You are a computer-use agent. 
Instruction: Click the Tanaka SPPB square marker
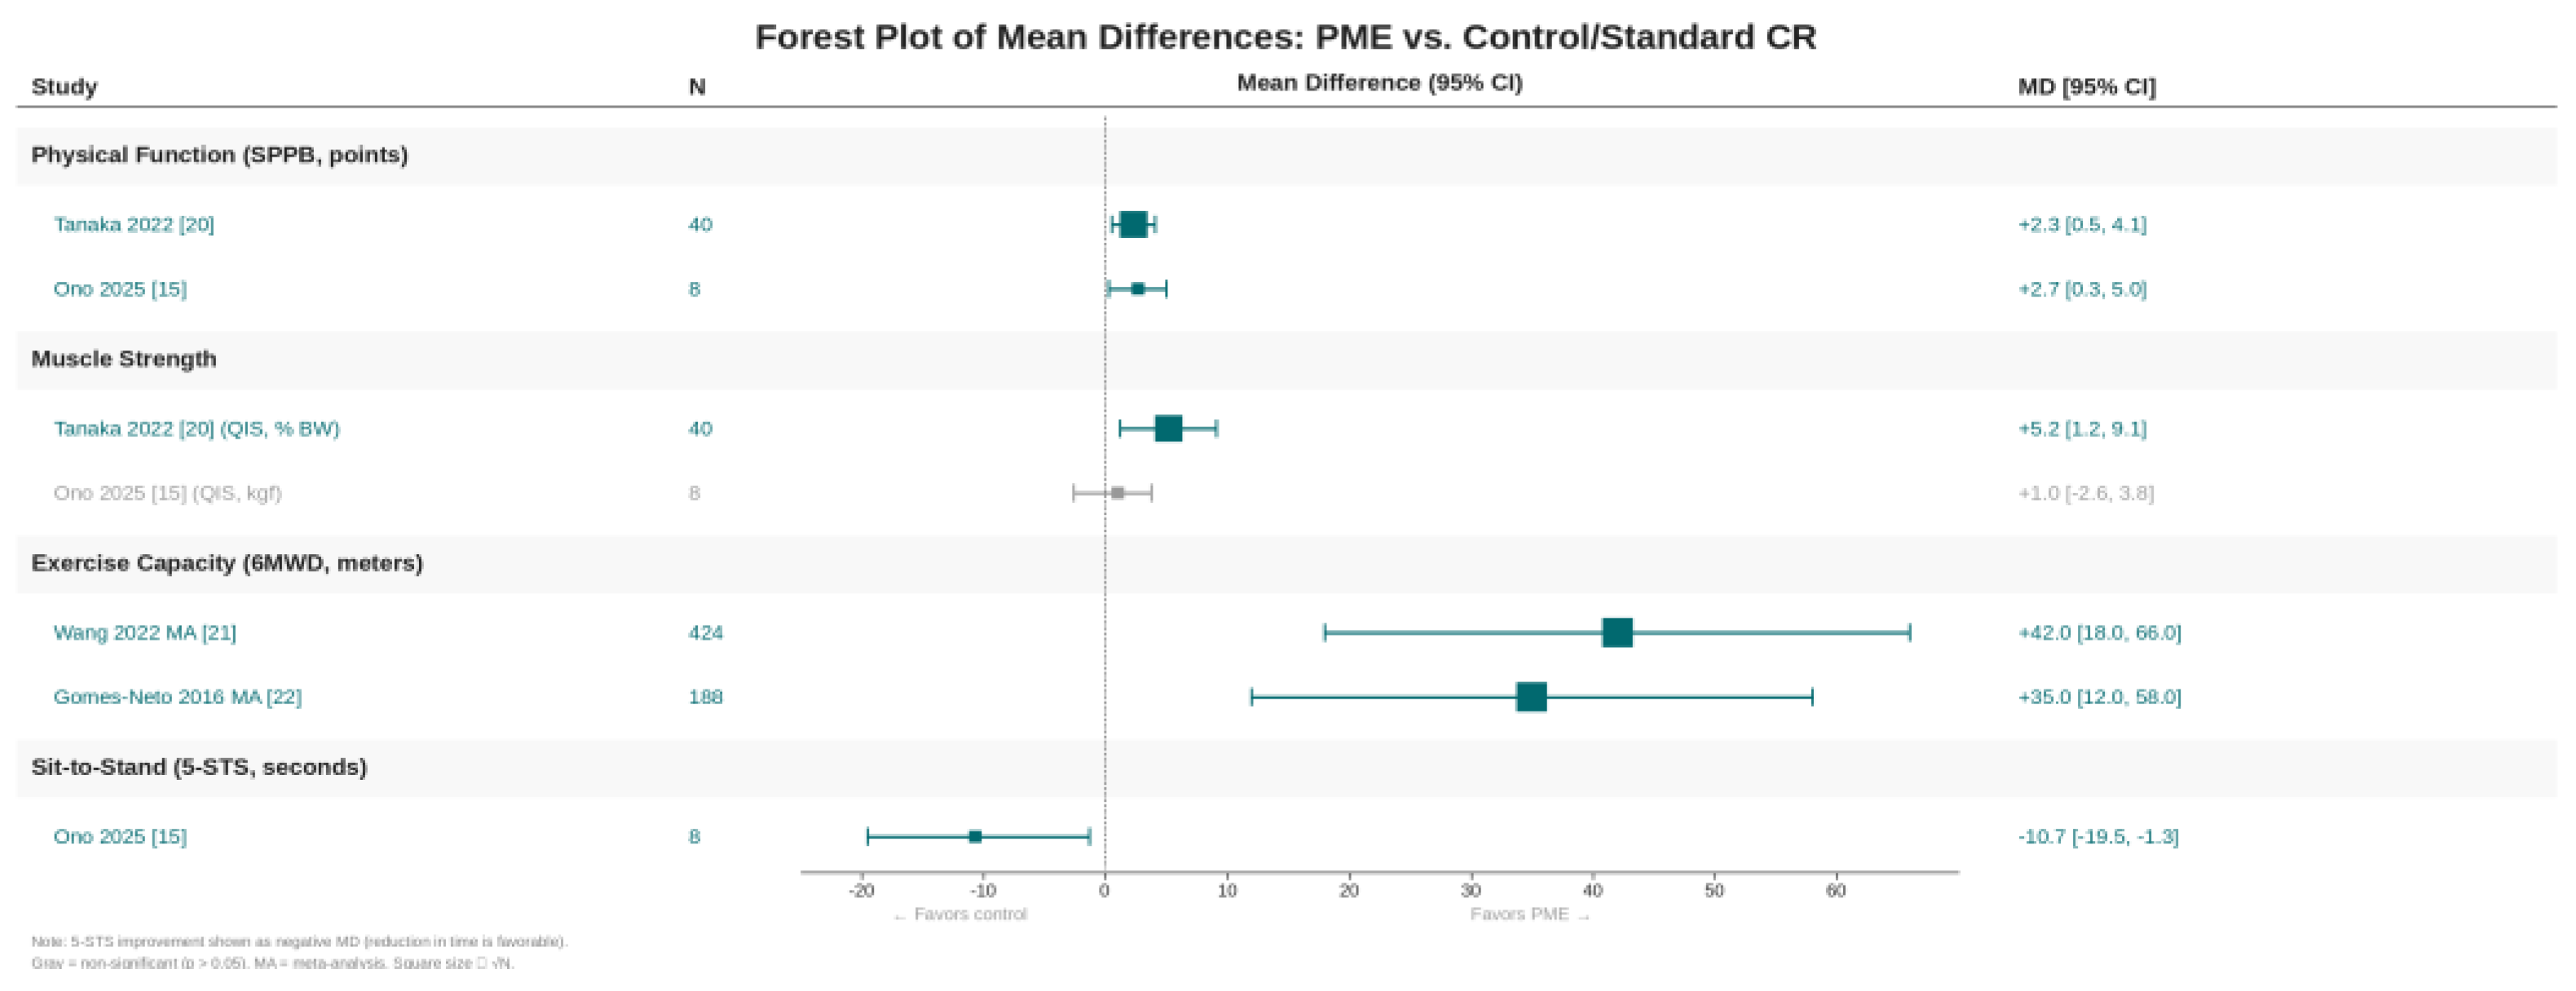point(1133,224)
